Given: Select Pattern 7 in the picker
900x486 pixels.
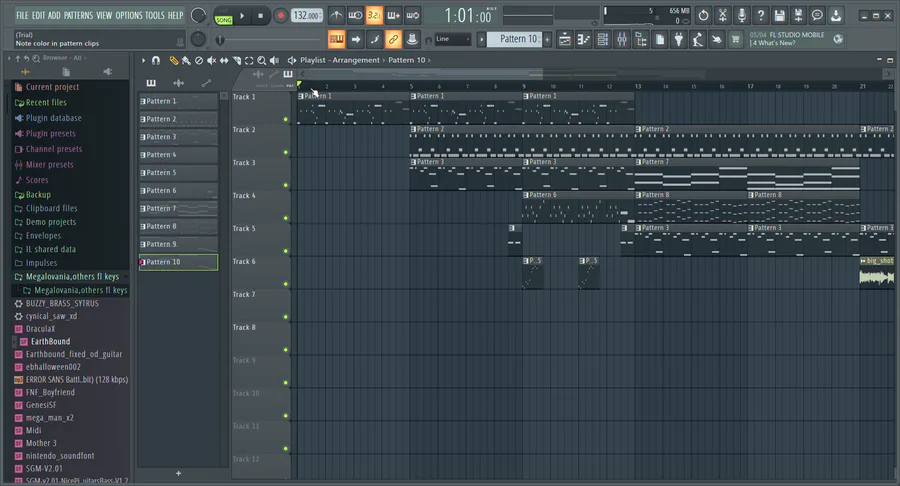Looking at the screenshot, I should tap(179, 208).
